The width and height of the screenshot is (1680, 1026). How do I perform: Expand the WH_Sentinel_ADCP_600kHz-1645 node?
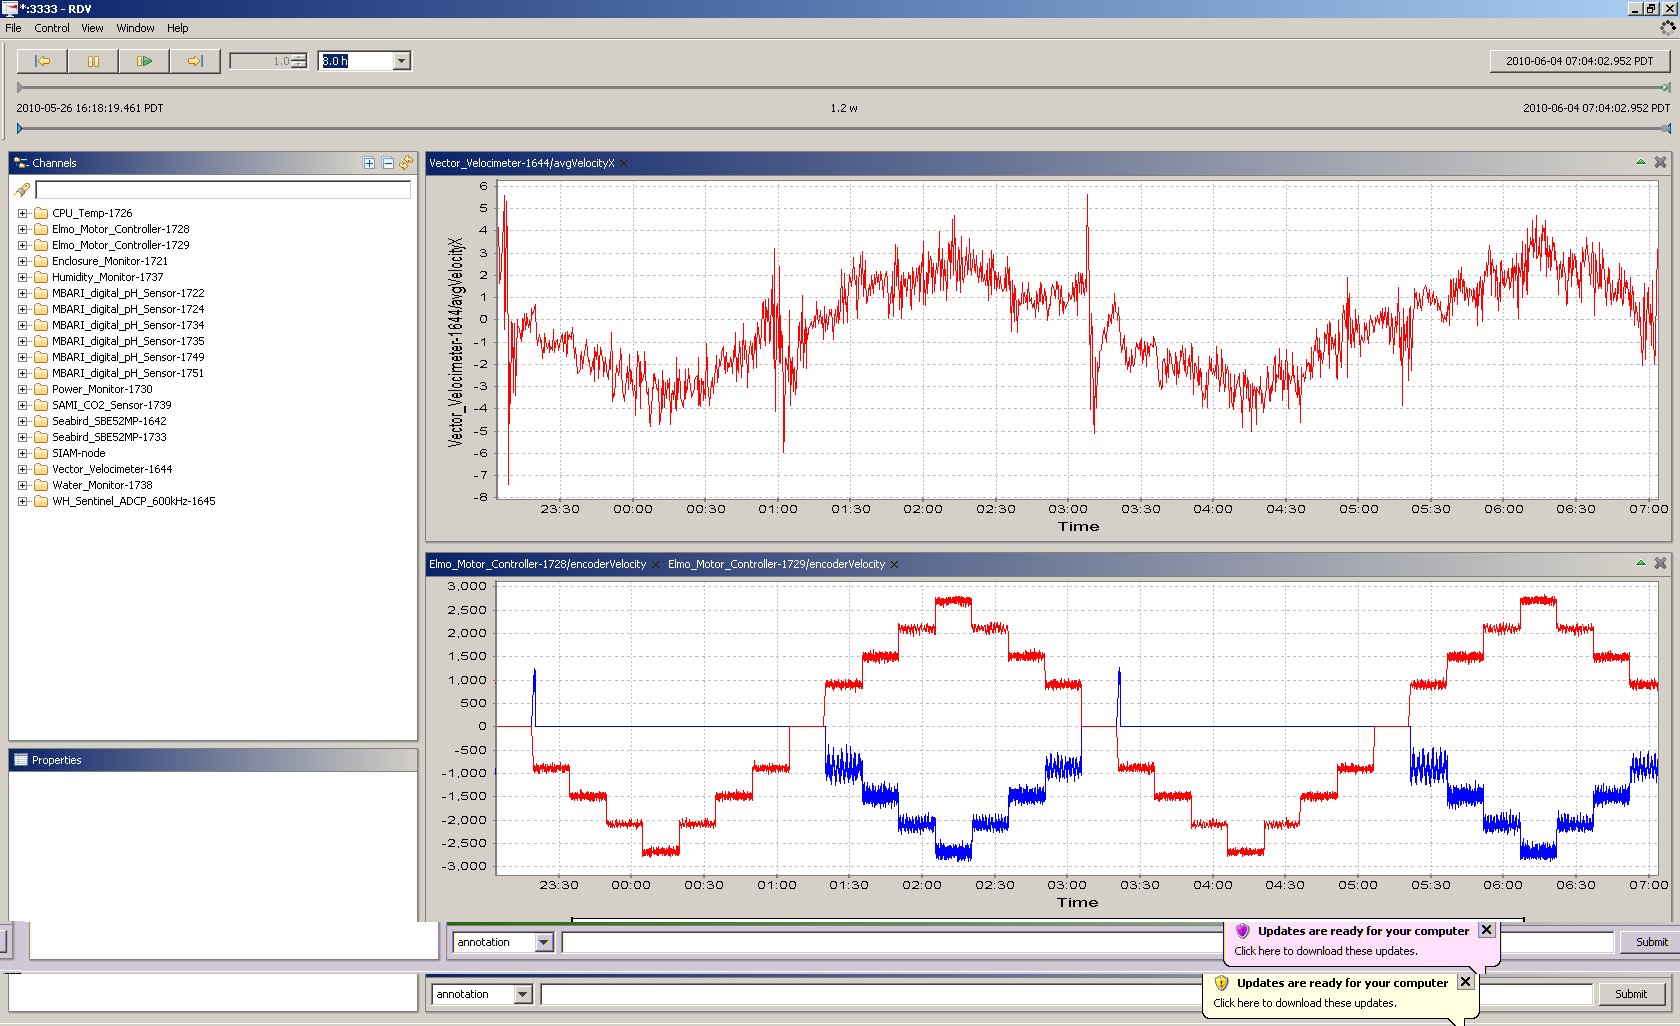pos(22,501)
